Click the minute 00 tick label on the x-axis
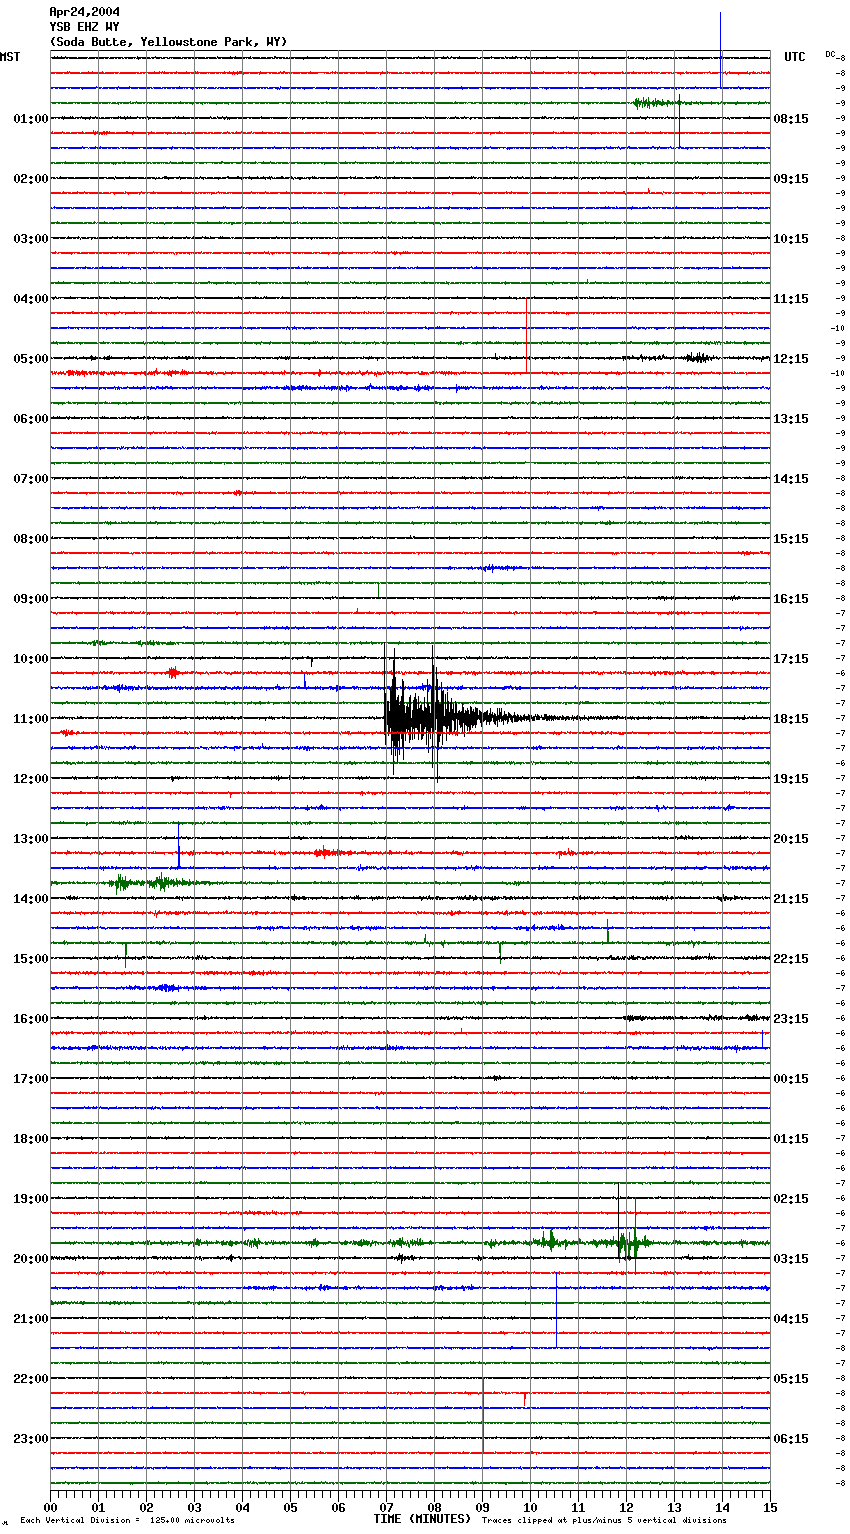Screen dimensions: 850x1534 coord(50,1507)
